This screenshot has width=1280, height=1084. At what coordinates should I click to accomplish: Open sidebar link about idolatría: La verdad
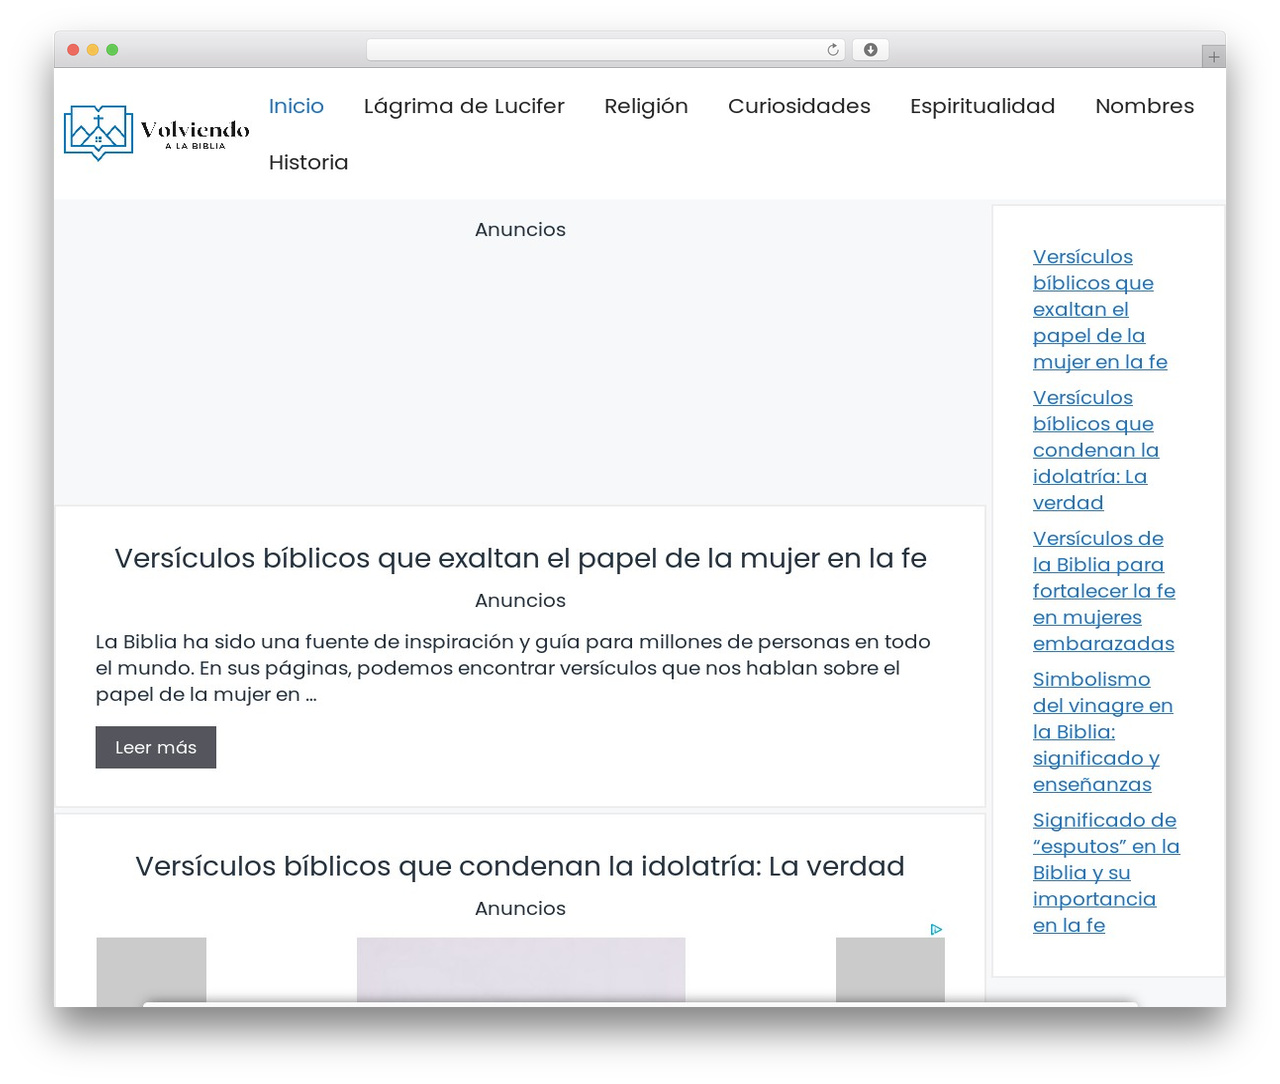coord(1096,450)
